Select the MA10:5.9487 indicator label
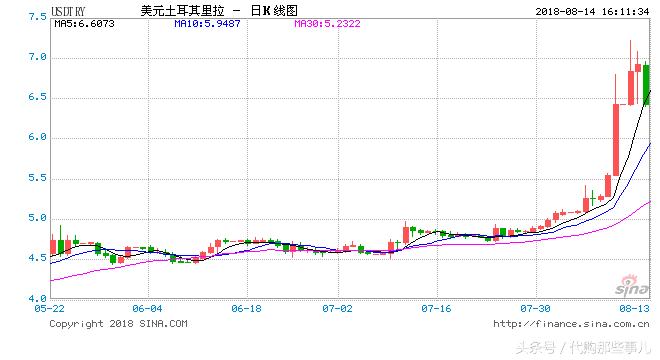The width and height of the screenshot is (660, 360). coord(207,24)
